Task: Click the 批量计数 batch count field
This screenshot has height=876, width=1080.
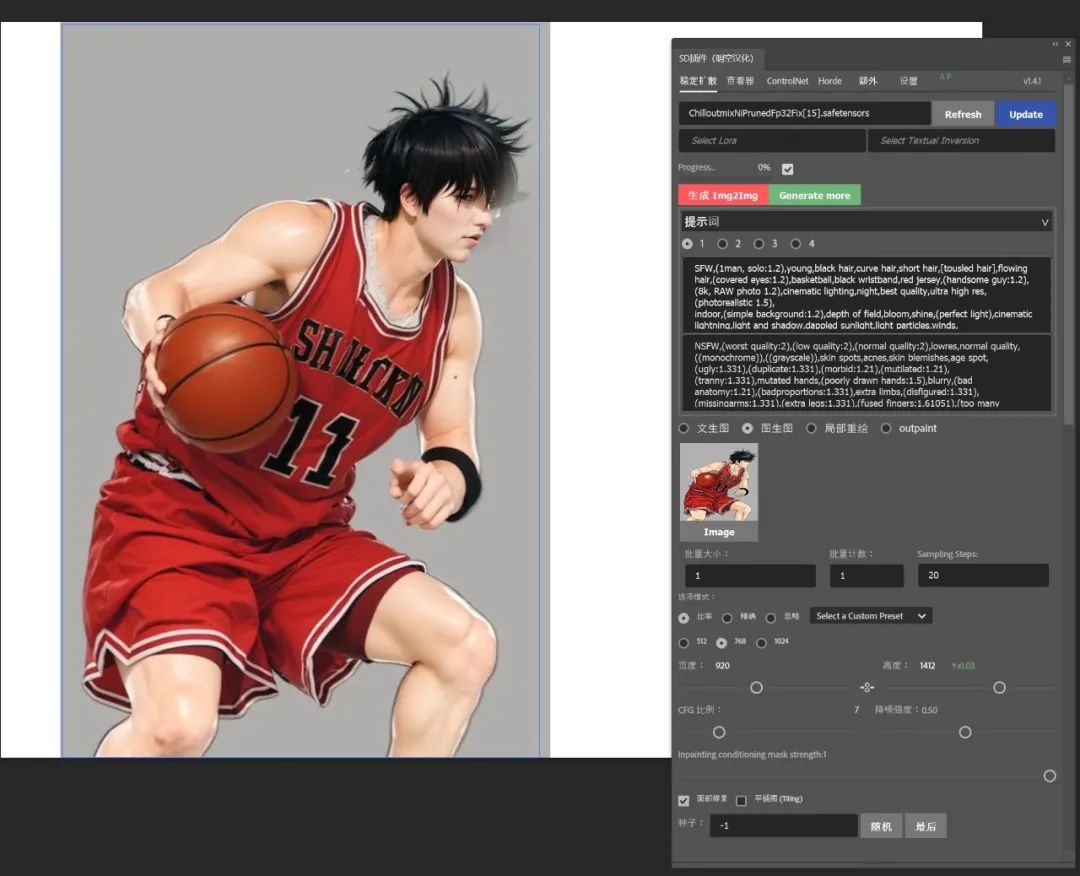Action: pos(866,575)
